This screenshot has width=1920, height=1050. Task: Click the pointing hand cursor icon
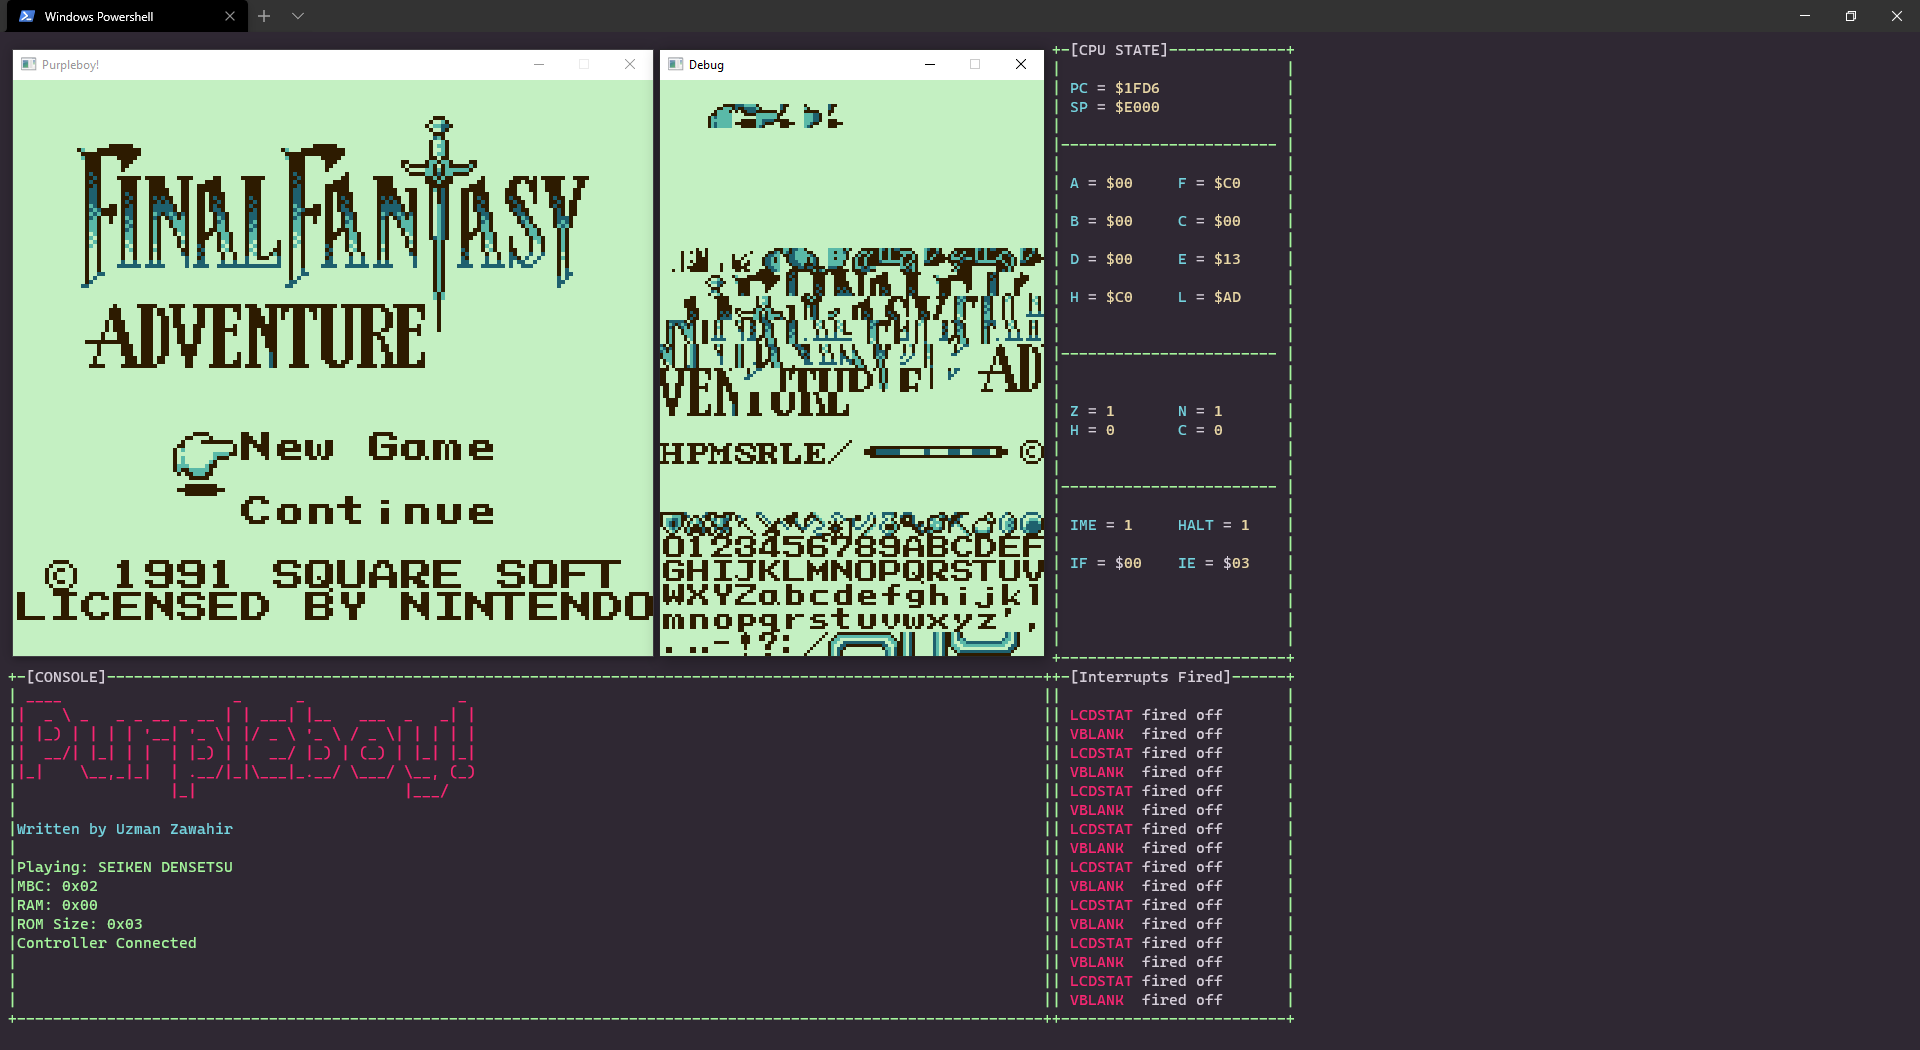point(204,462)
